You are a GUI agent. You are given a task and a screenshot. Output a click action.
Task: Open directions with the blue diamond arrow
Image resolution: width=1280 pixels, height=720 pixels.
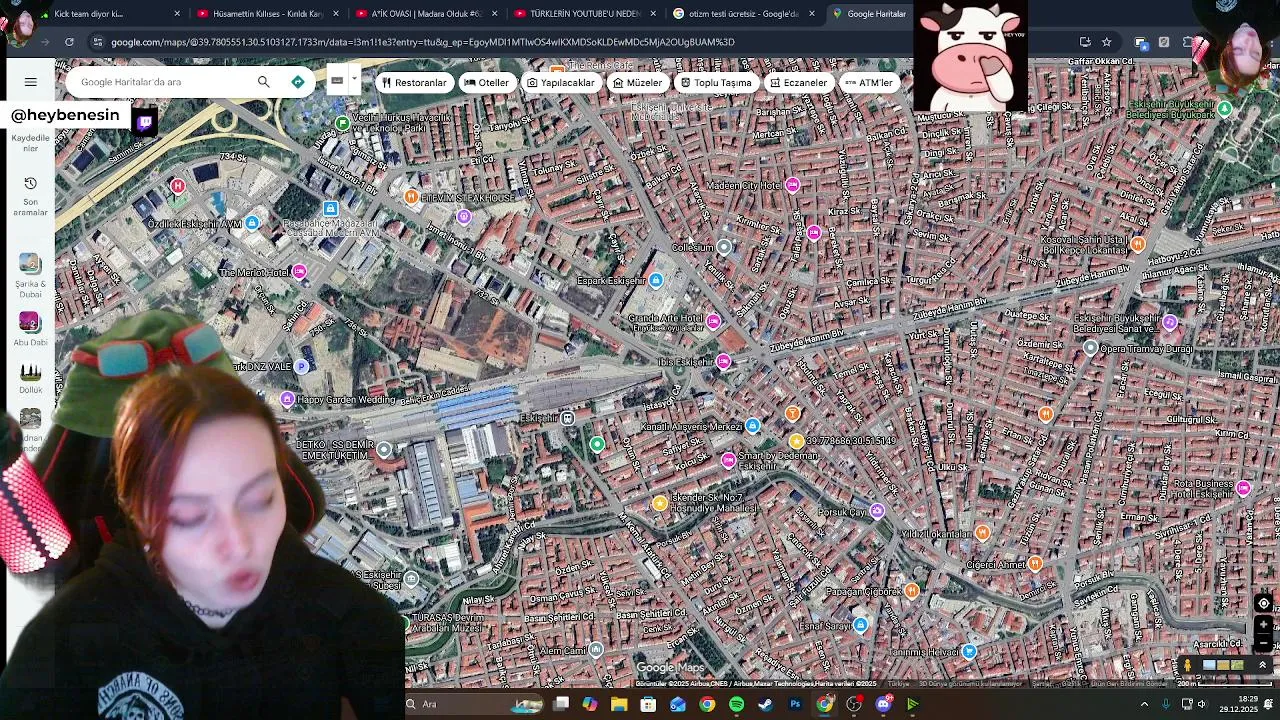point(297,82)
